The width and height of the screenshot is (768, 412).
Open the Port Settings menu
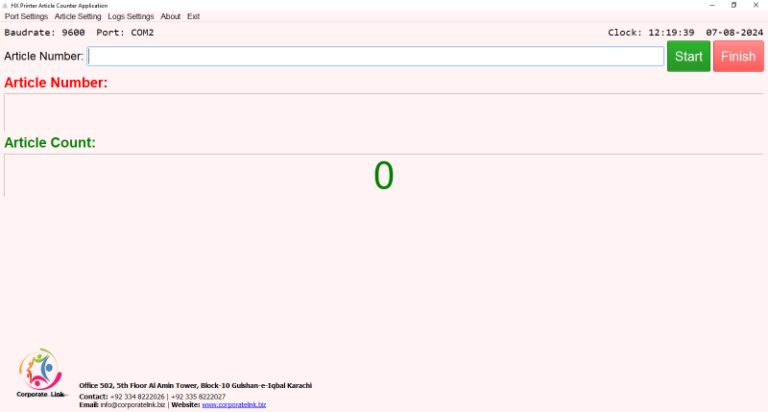click(26, 17)
